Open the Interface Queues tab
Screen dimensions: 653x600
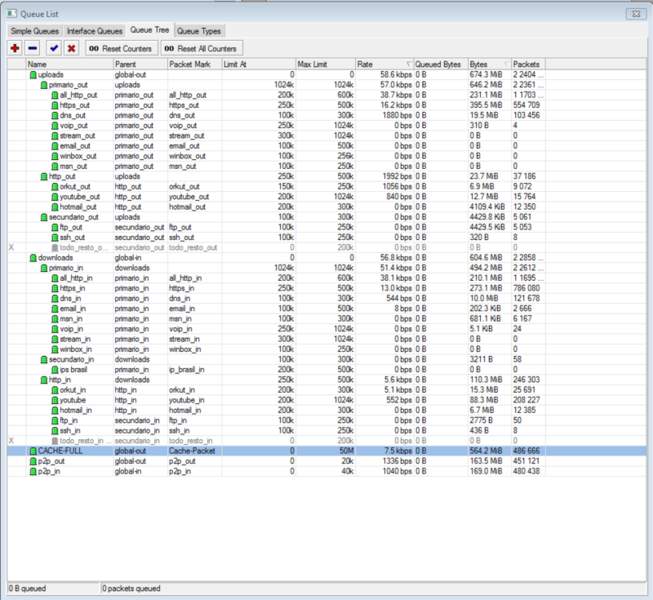(x=95, y=31)
